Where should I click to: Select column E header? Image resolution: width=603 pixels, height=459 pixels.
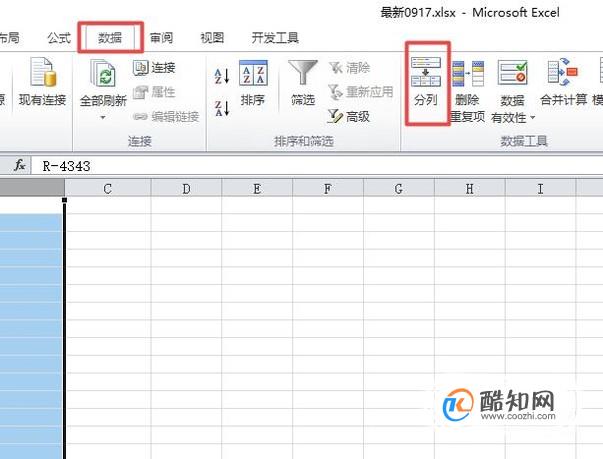[257, 189]
